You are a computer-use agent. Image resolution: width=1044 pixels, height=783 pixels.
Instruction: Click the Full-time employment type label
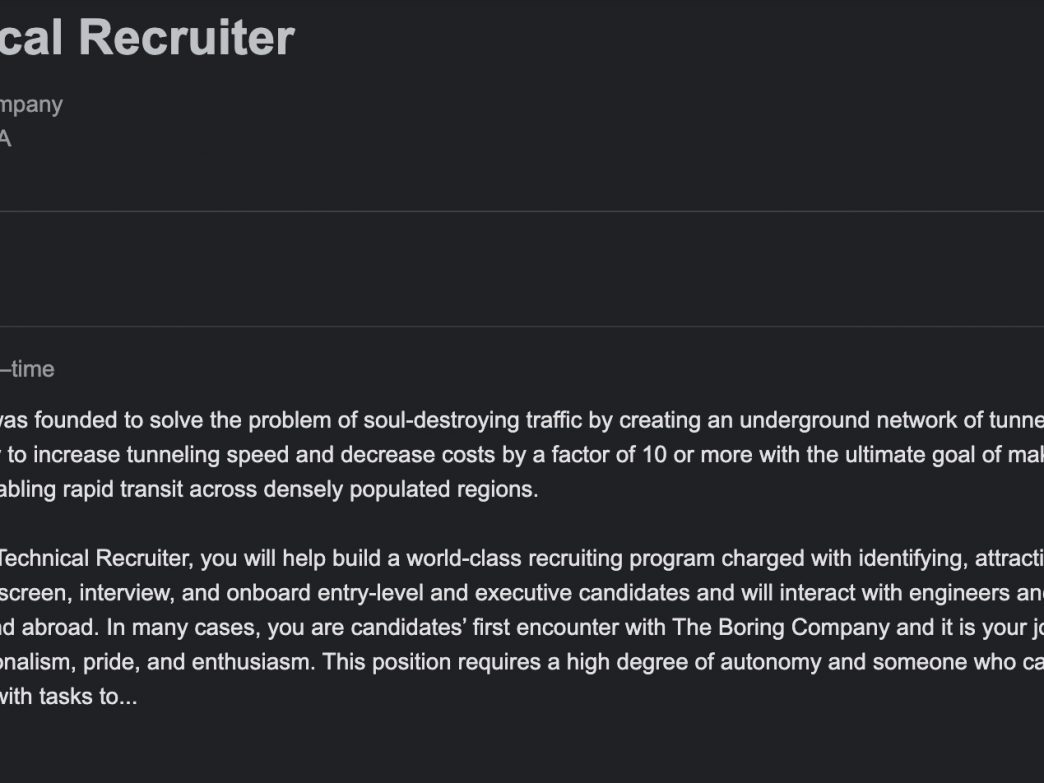pyautogui.click(x=27, y=369)
